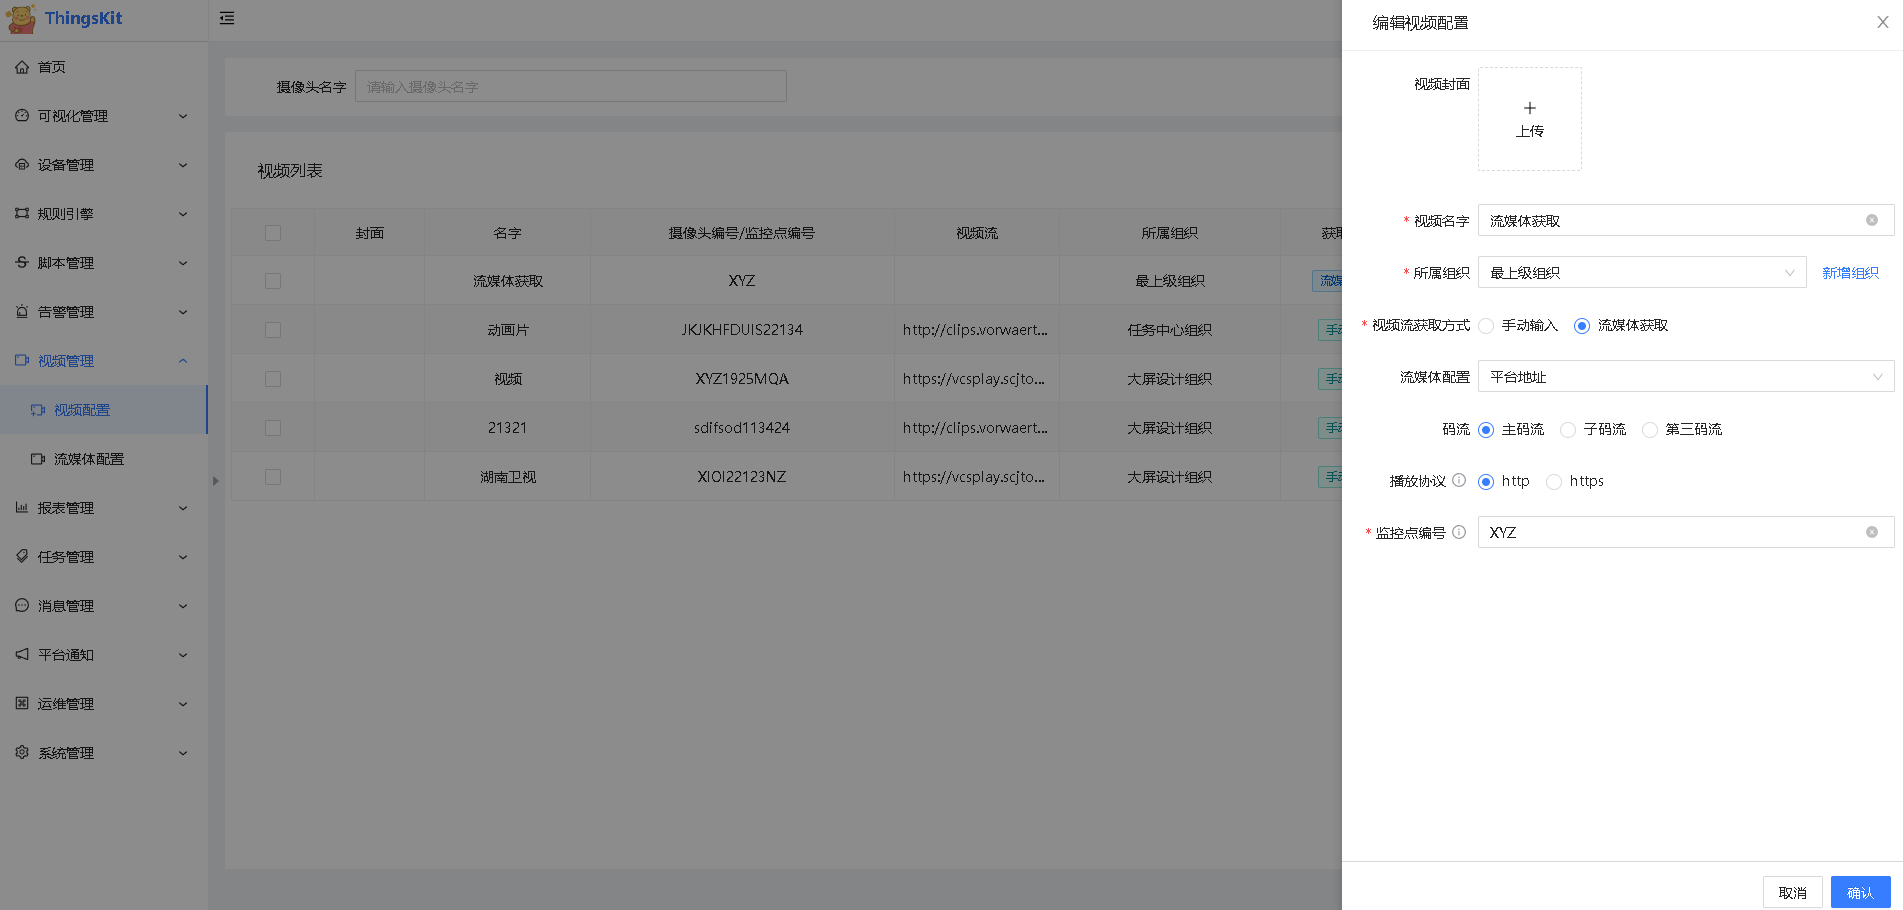This screenshot has height=910, width=1903.
Task: Open the 系统管理 menu
Action: pyautogui.click(x=104, y=753)
